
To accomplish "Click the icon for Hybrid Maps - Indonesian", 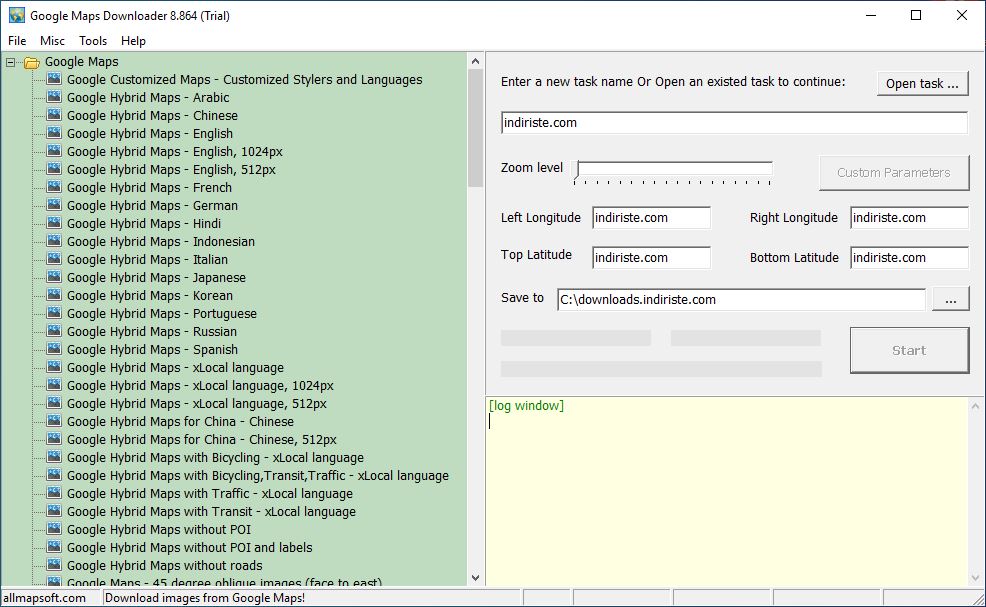I will tap(54, 242).
